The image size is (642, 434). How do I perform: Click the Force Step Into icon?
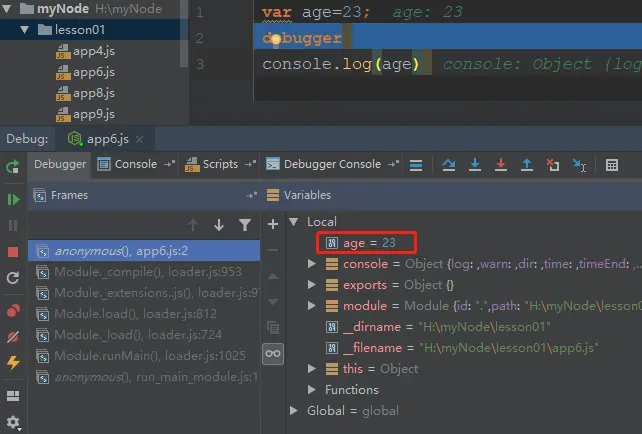click(501, 165)
